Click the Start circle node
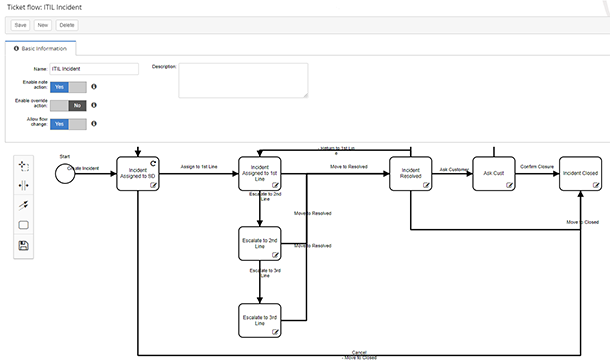Screen dimensions: 610x363 click(x=65, y=174)
